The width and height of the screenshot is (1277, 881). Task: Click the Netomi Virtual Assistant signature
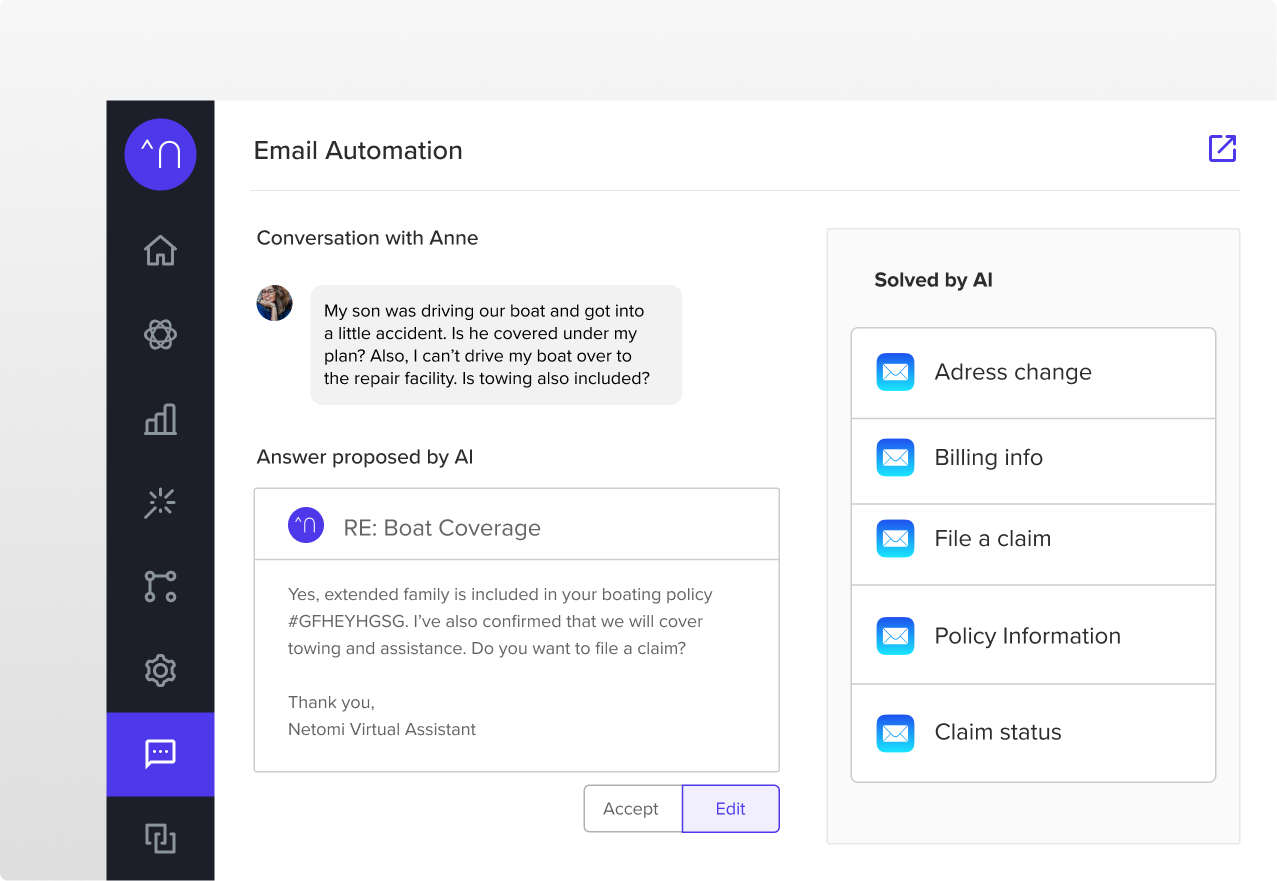pos(382,730)
